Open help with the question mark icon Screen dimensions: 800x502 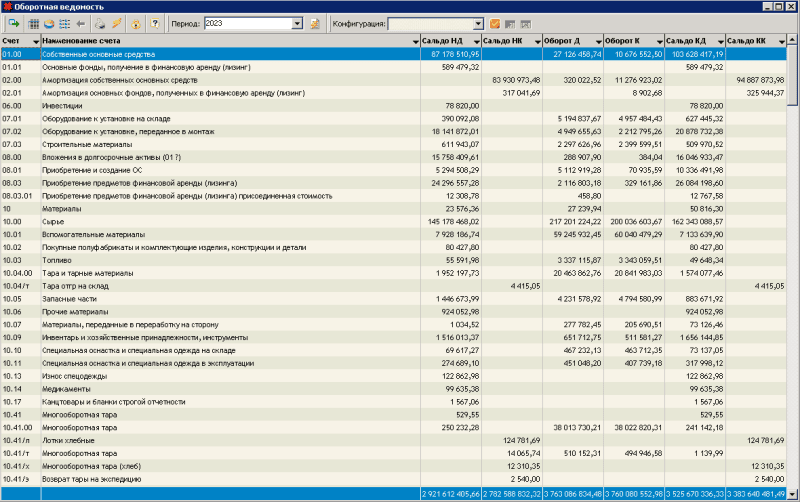pyautogui.click(x=154, y=22)
